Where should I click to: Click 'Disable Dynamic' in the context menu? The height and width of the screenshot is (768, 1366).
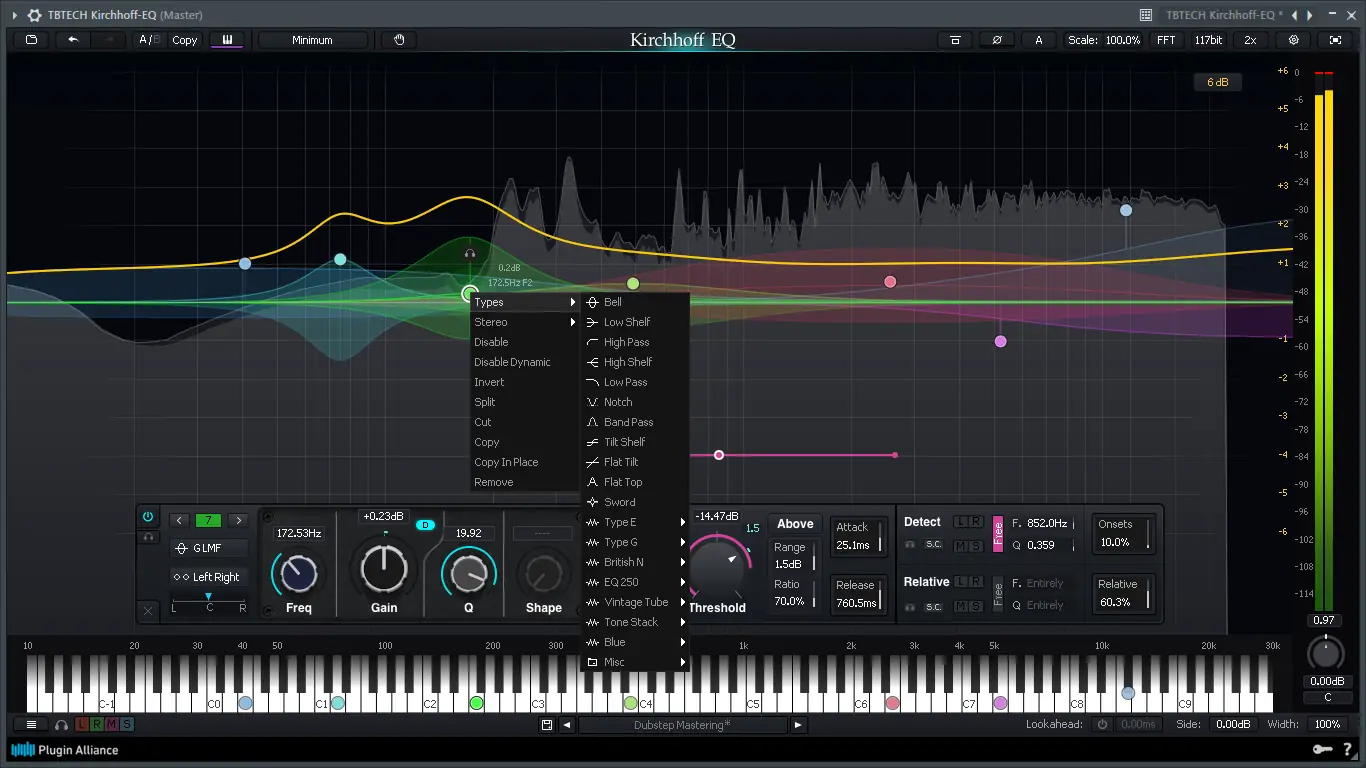coord(525,362)
